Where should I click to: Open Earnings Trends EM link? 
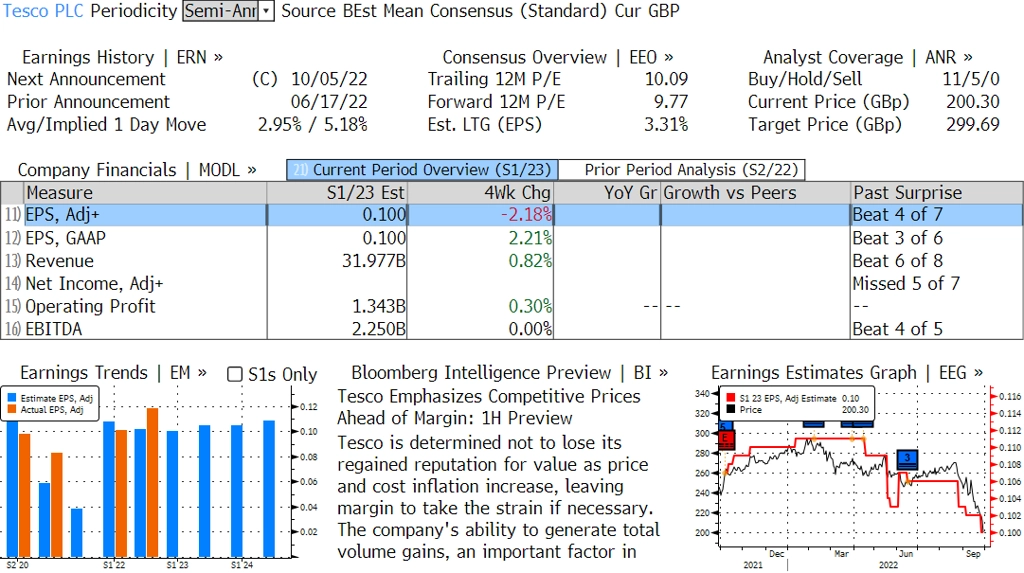point(114,373)
